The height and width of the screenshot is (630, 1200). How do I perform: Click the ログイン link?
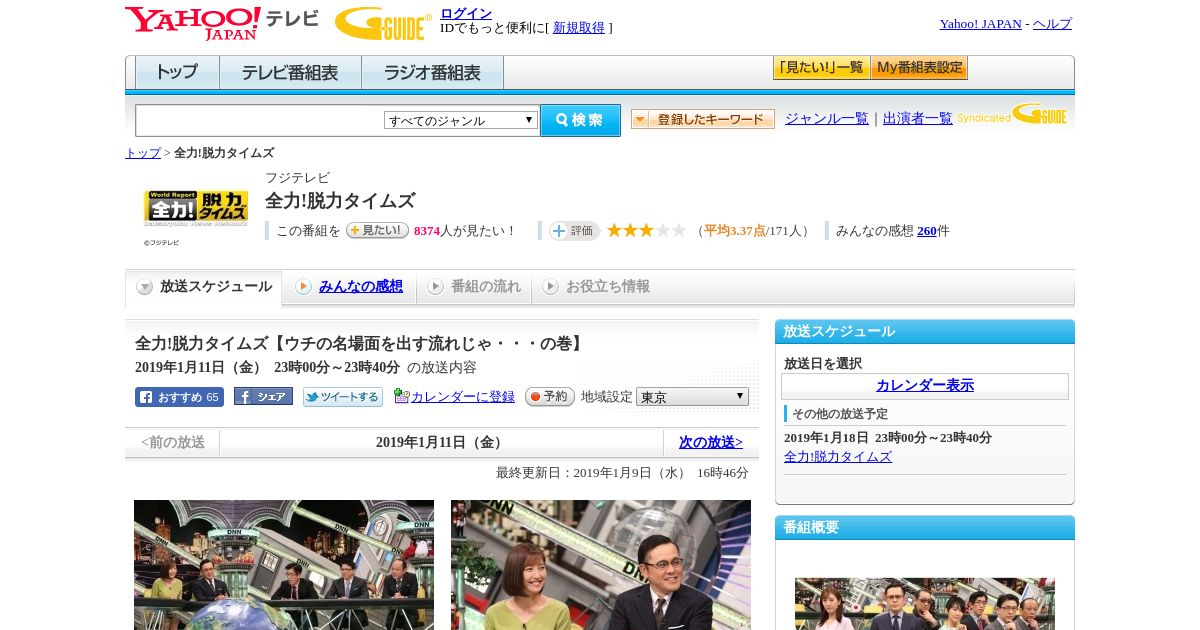pyautogui.click(x=466, y=13)
